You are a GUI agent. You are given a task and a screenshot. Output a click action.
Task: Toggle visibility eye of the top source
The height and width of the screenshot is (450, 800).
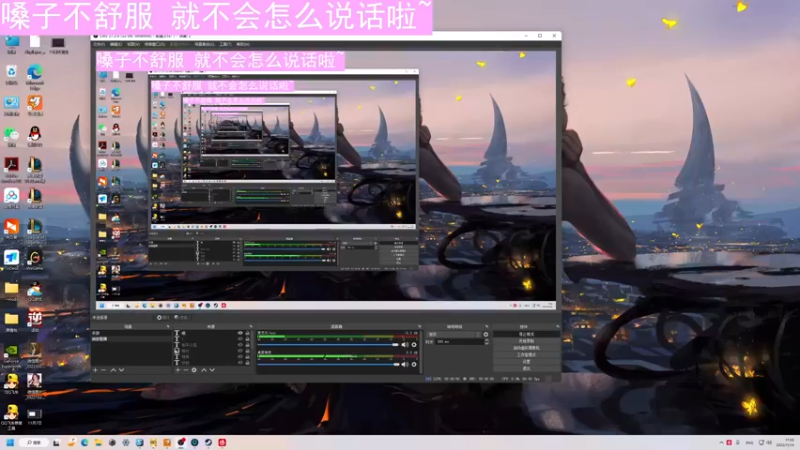click(x=240, y=333)
